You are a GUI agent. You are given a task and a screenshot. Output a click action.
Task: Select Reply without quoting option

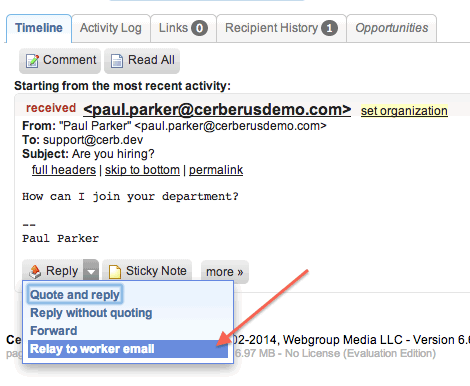coord(91,313)
